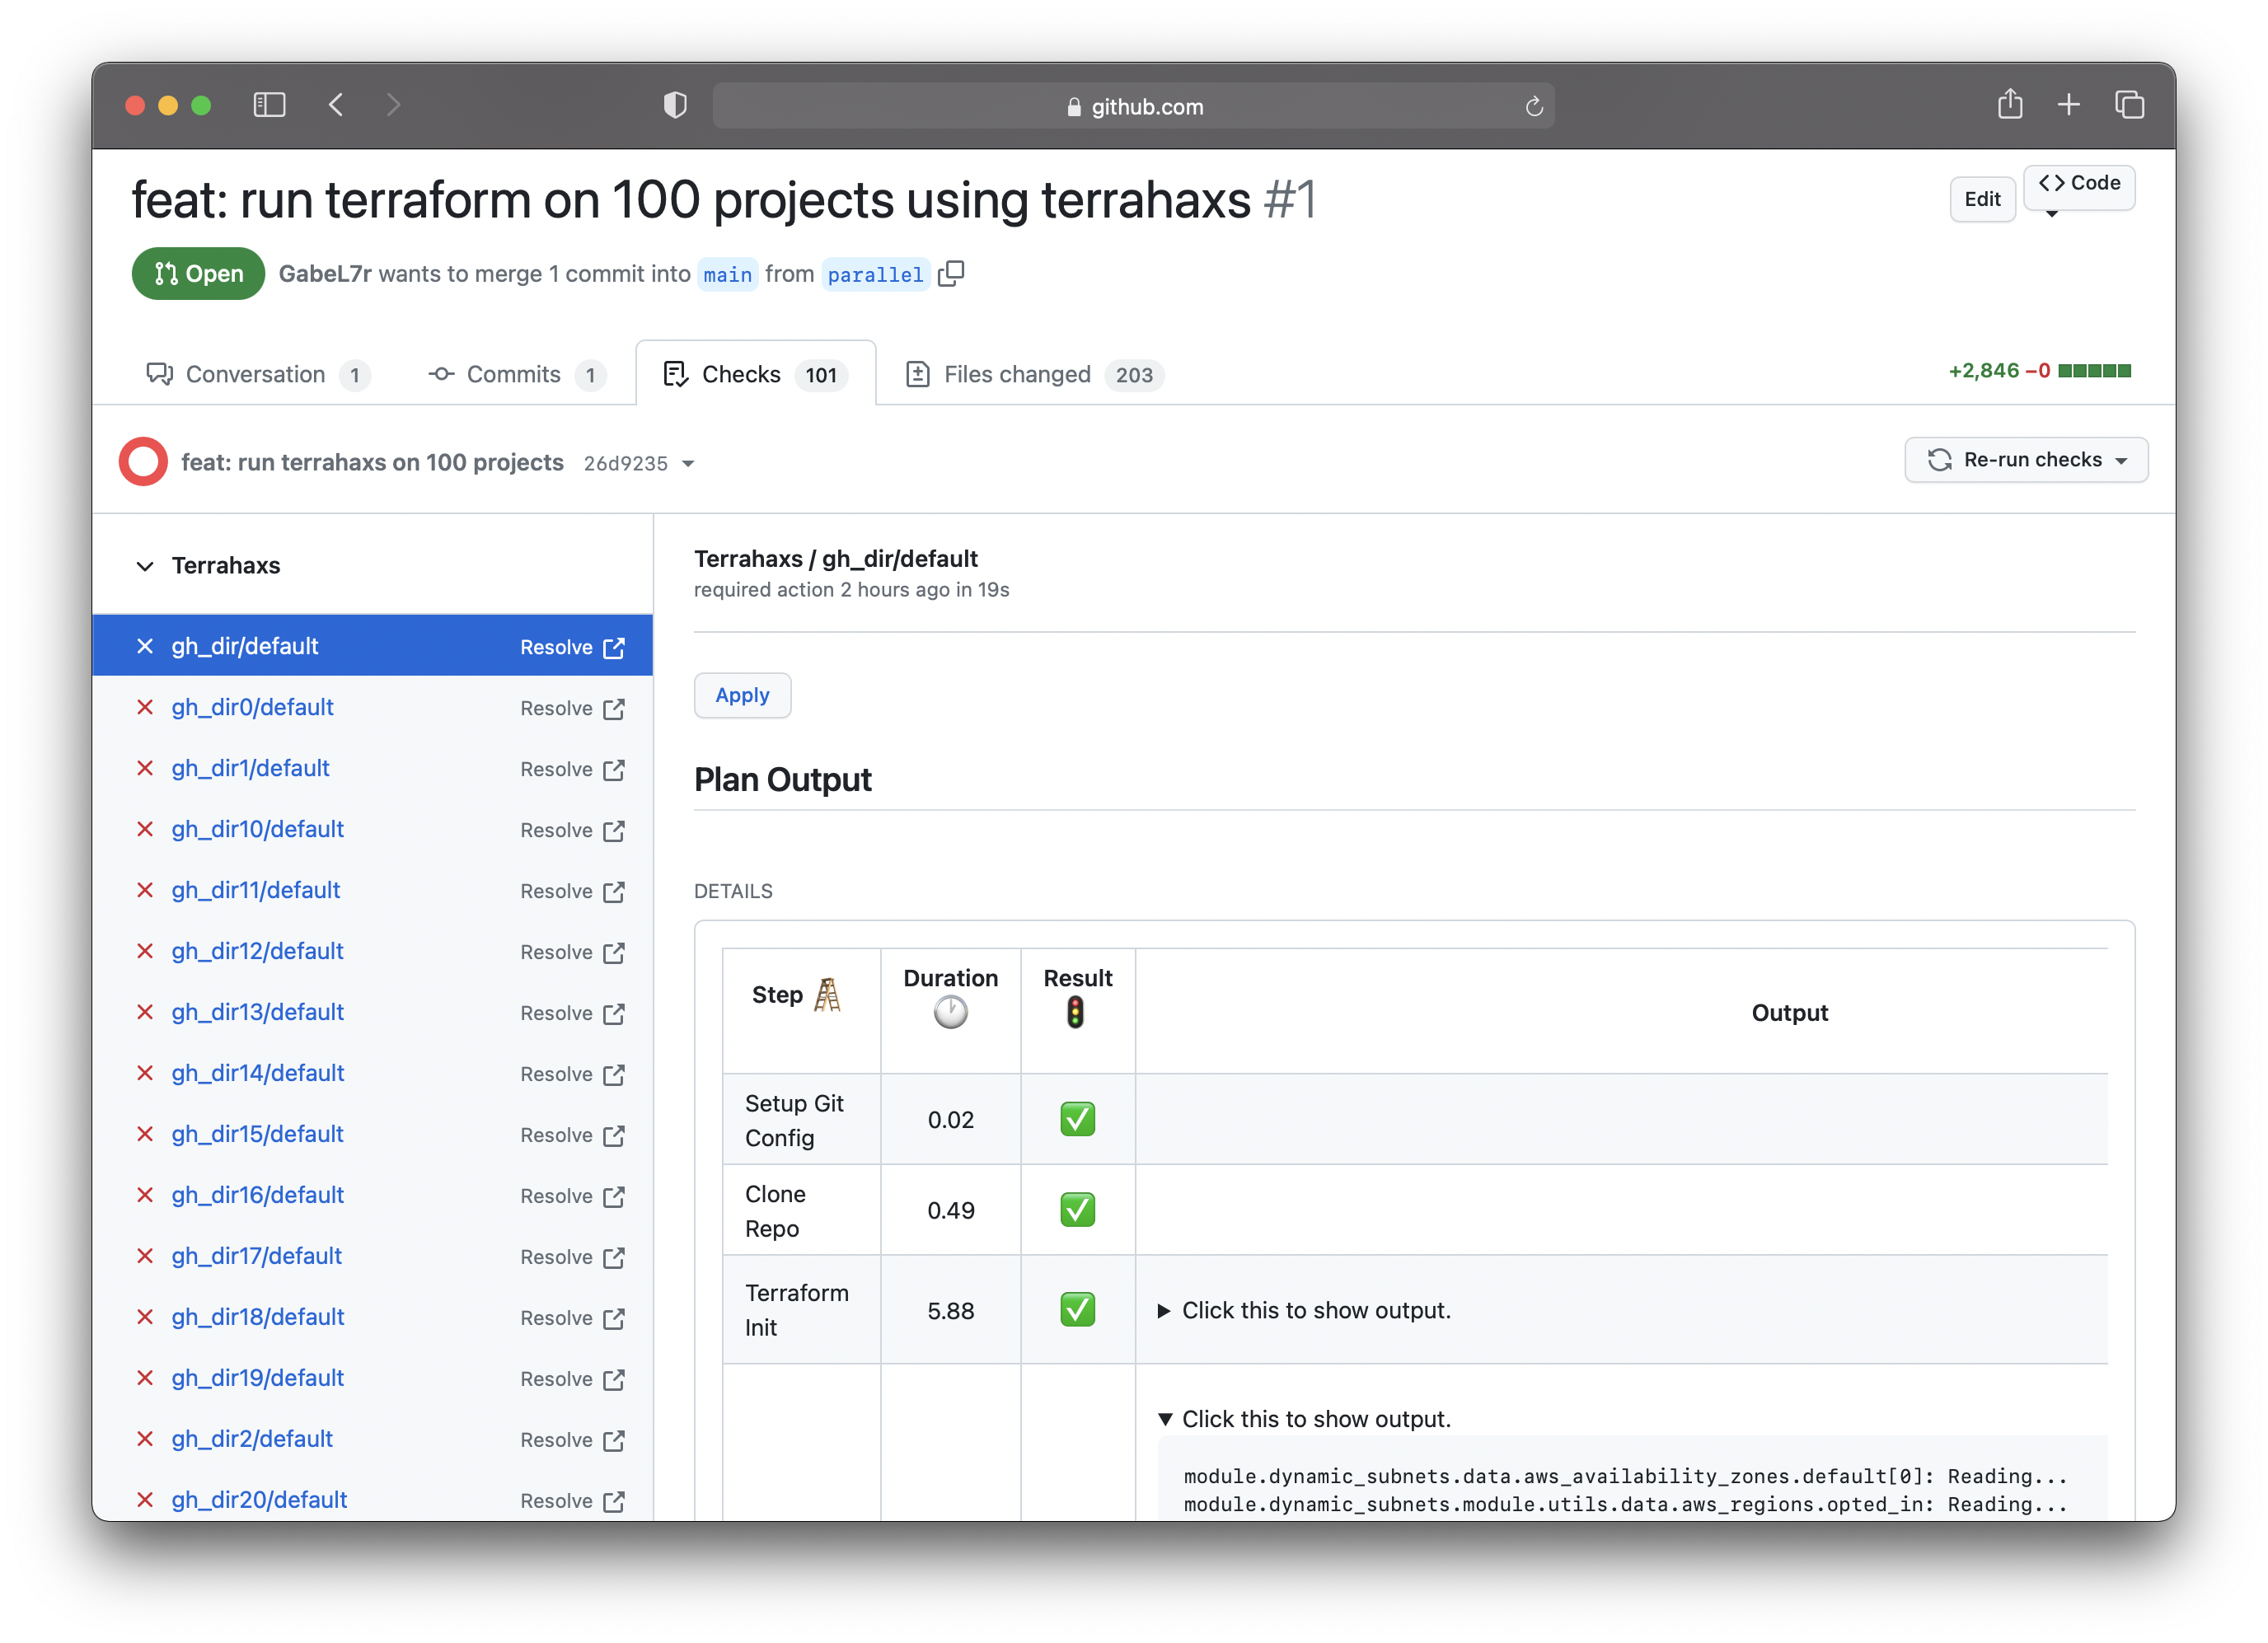Click the Terraform Init duration 5.88 cell
The height and width of the screenshot is (1643, 2268).
pos(950,1310)
